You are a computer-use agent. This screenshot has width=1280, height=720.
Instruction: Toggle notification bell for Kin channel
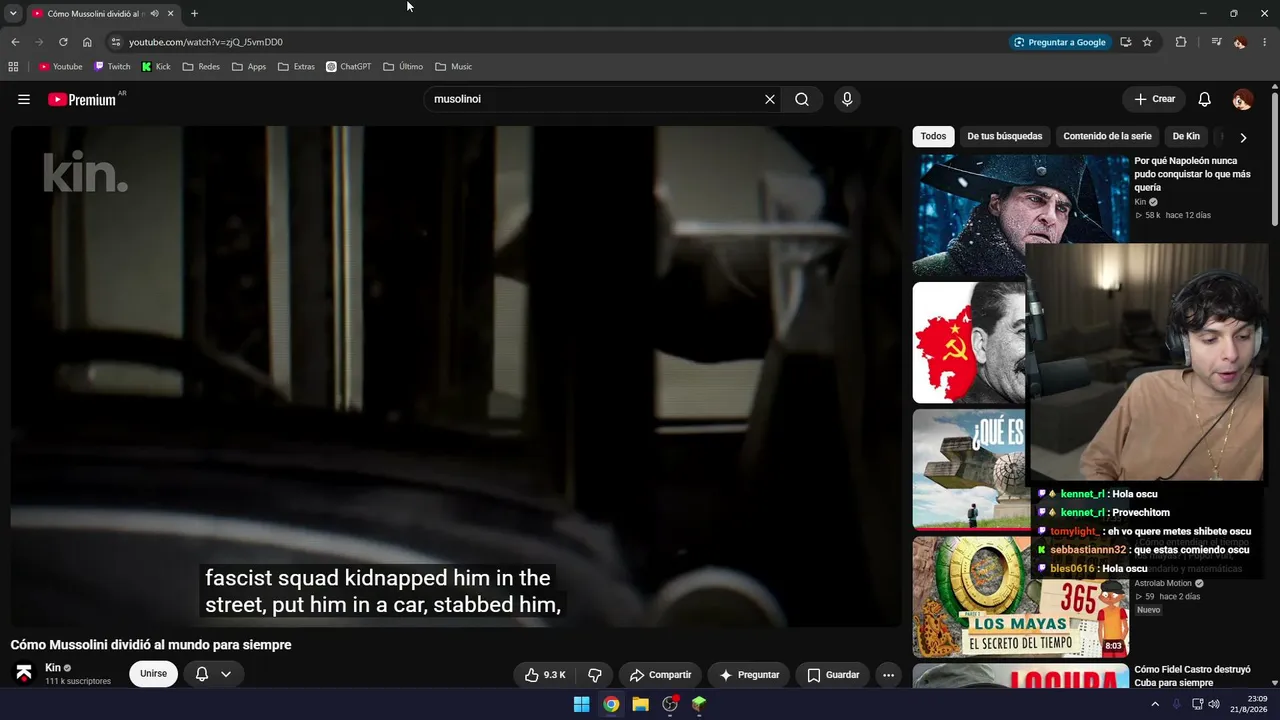point(213,674)
